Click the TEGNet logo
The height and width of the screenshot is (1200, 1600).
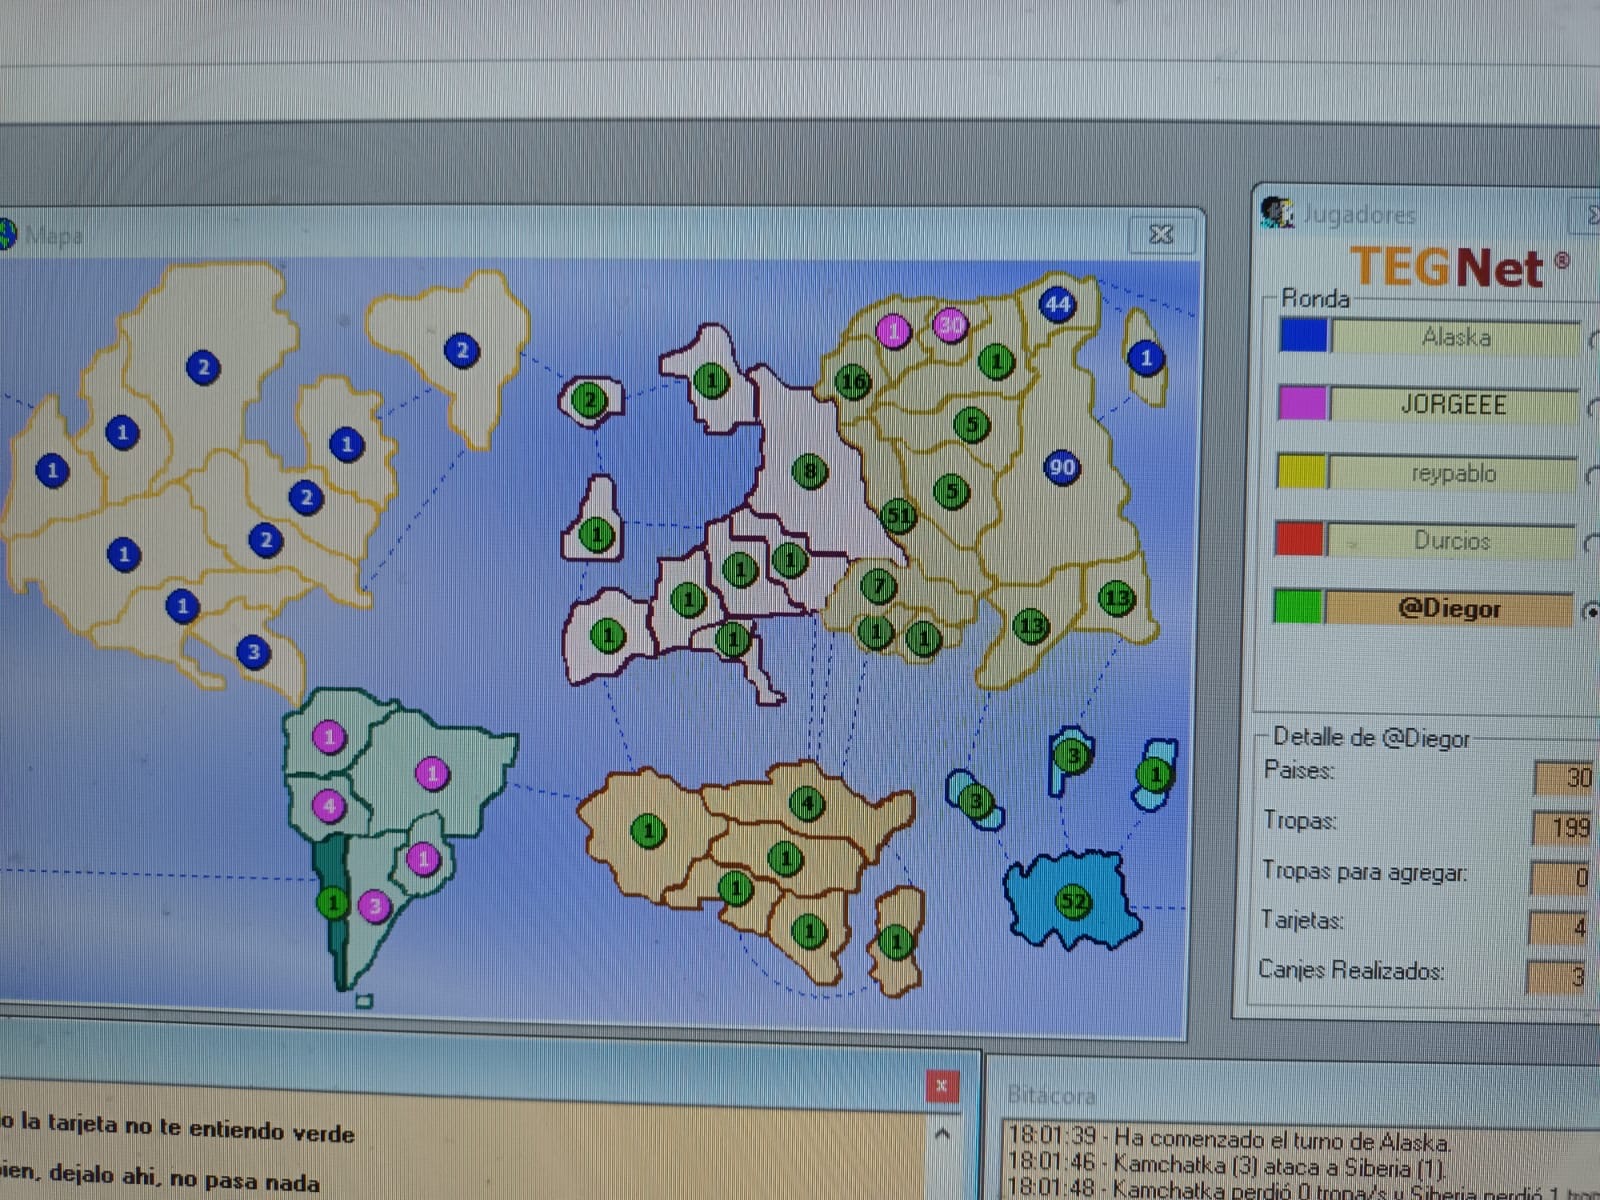click(1458, 268)
